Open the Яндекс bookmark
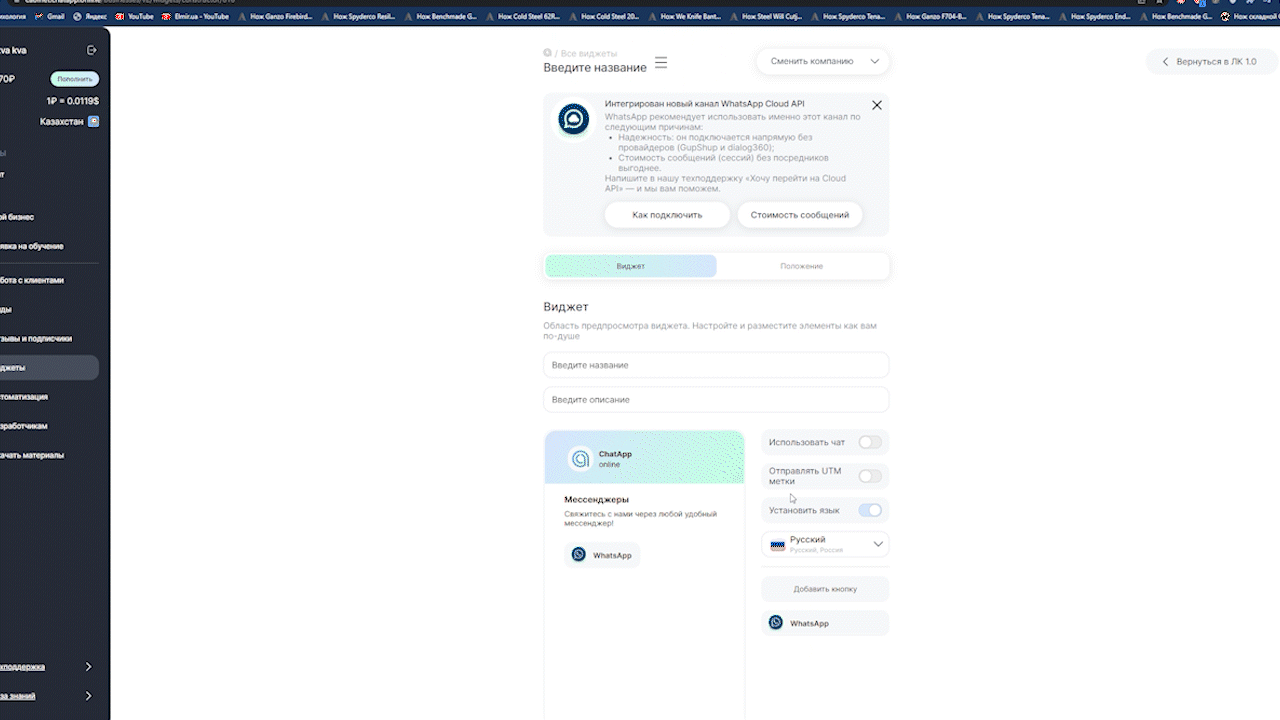 click(x=90, y=16)
